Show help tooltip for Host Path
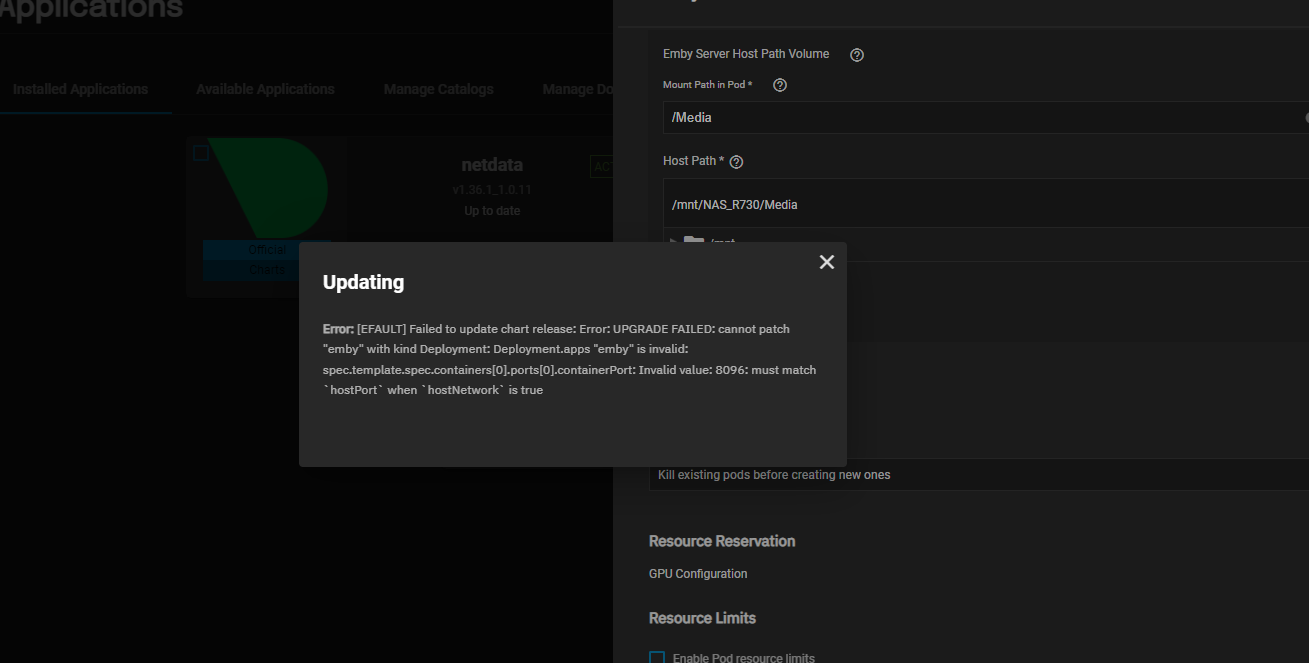 point(736,162)
